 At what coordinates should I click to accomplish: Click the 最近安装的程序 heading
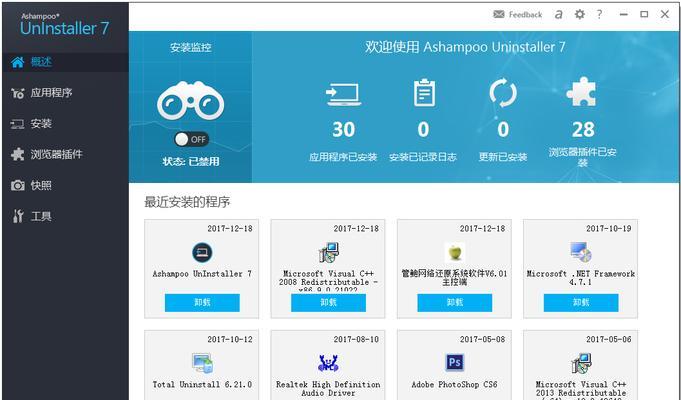[187, 202]
